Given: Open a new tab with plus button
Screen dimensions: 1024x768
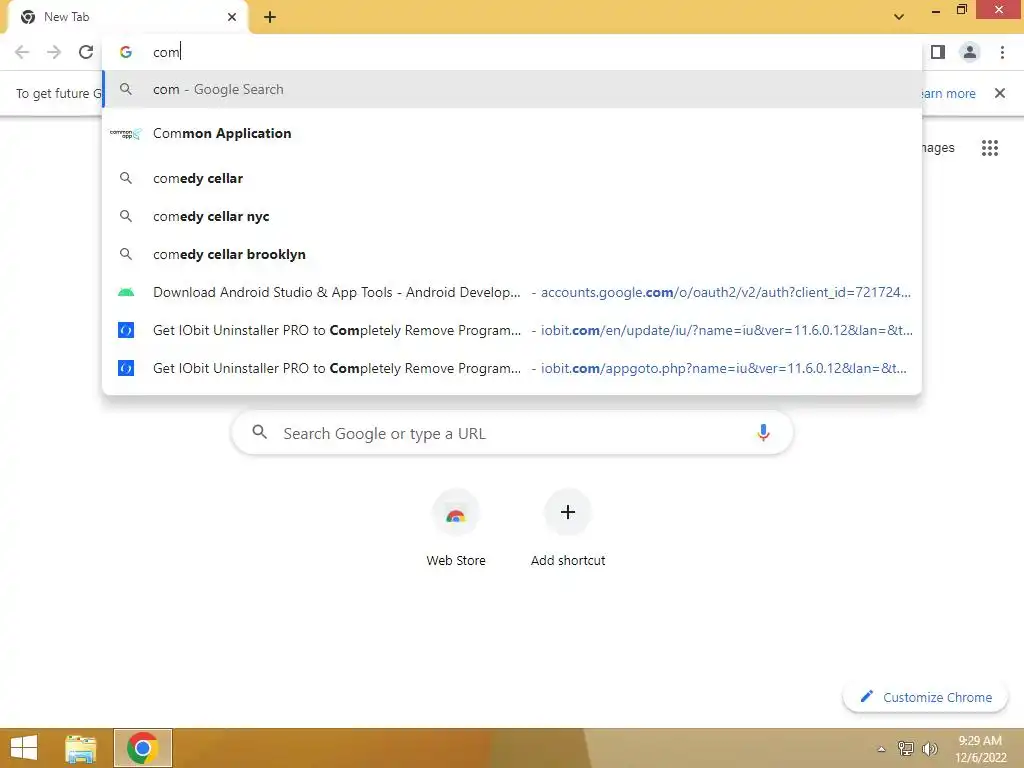Looking at the screenshot, I should point(270,17).
